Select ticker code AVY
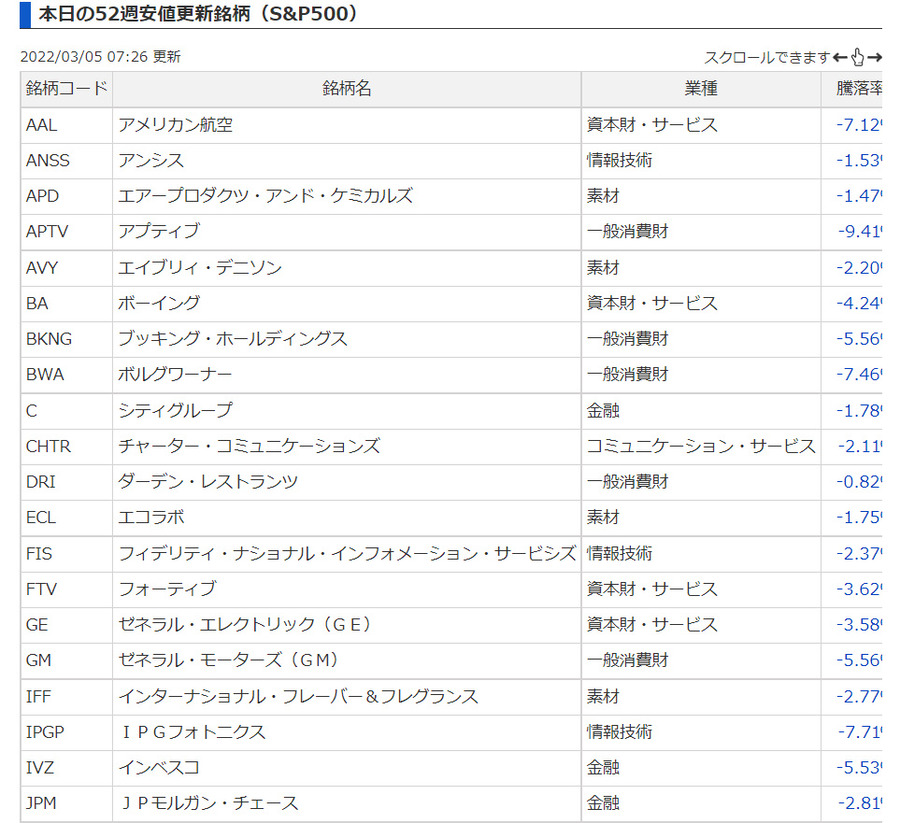The height and width of the screenshot is (823, 900). point(42,268)
